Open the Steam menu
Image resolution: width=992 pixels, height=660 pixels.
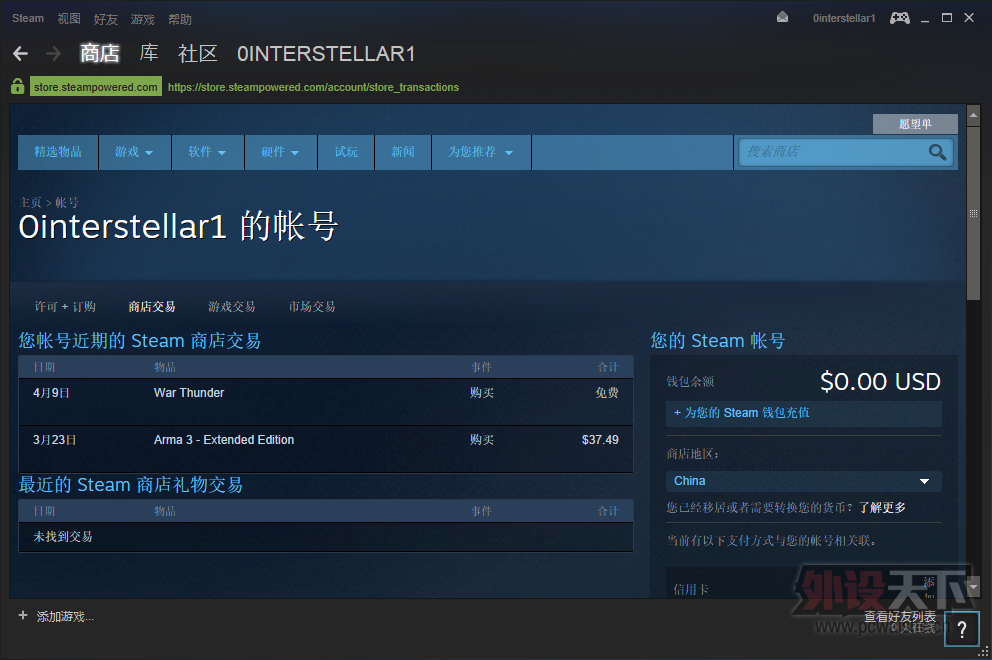(x=28, y=18)
